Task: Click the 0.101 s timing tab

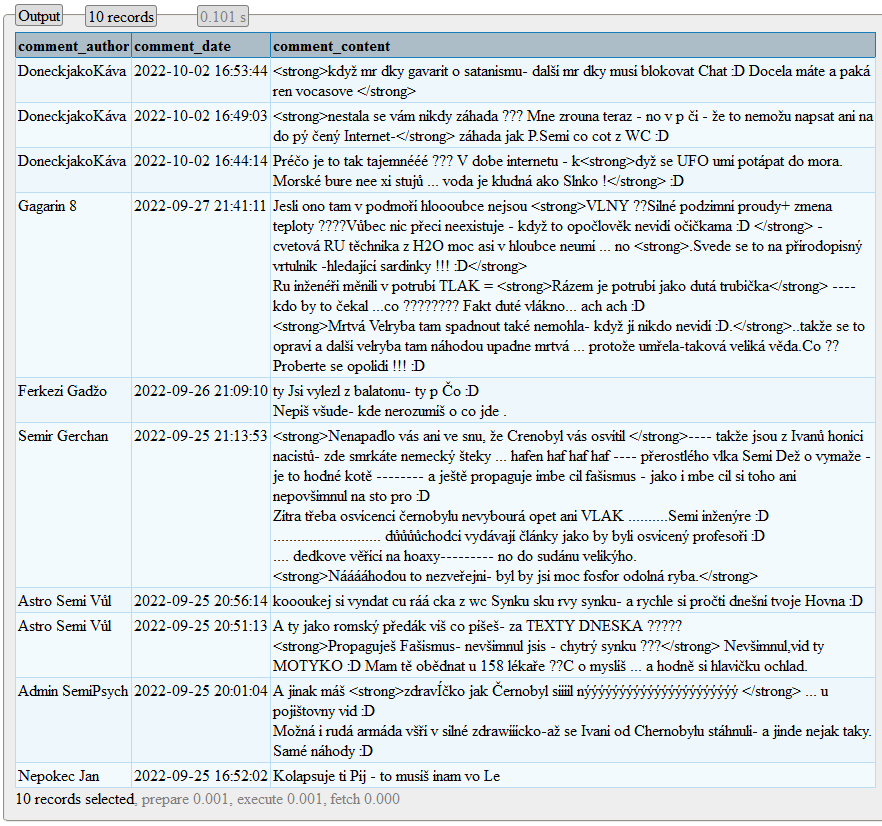Action: 223,16
